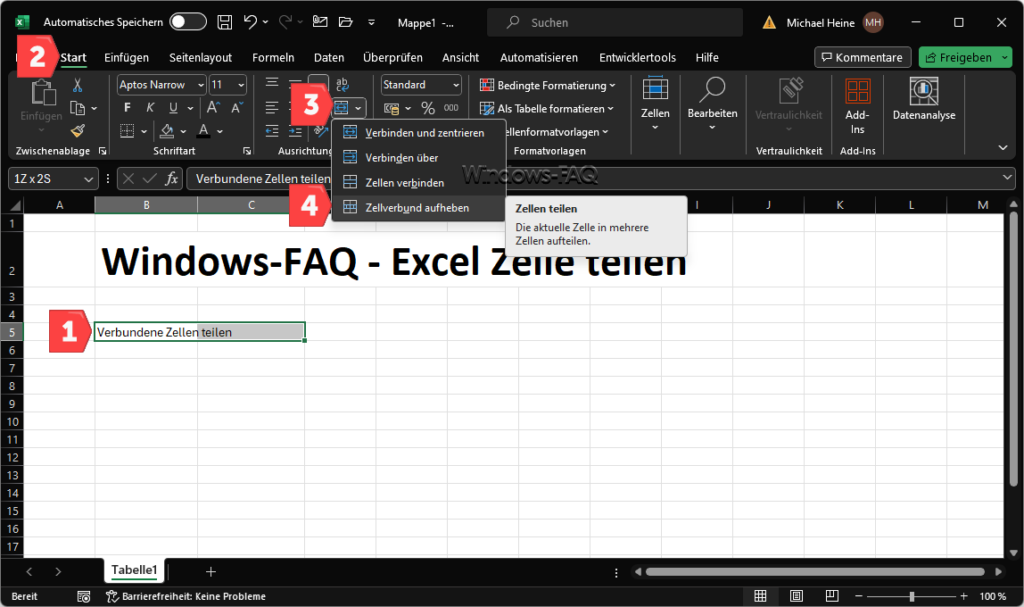Click the Freigeben button
The height and width of the screenshot is (607, 1024).
click(x=965, y=57)
